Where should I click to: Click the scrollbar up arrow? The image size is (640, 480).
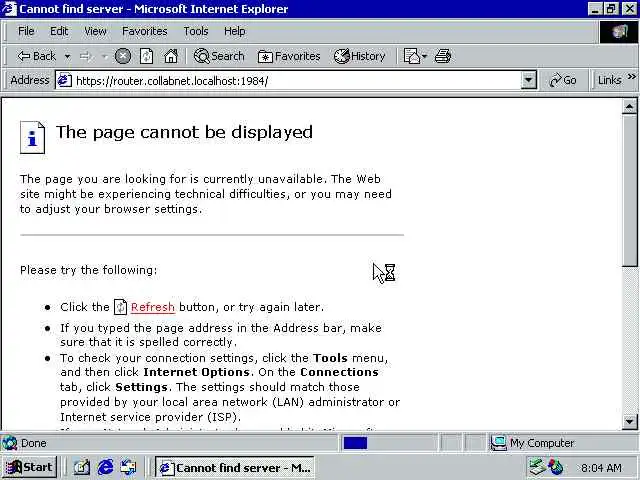(629, 107)
